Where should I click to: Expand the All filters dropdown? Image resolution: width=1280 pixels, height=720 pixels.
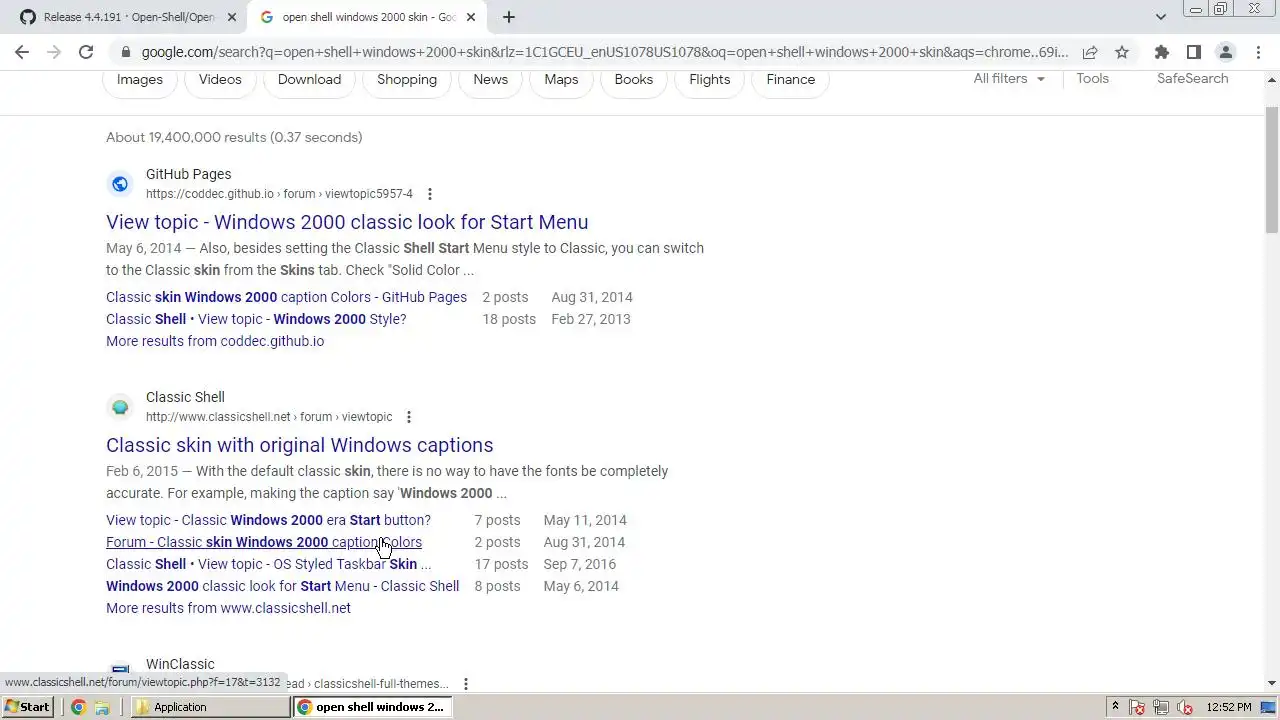coord(1009,78)
